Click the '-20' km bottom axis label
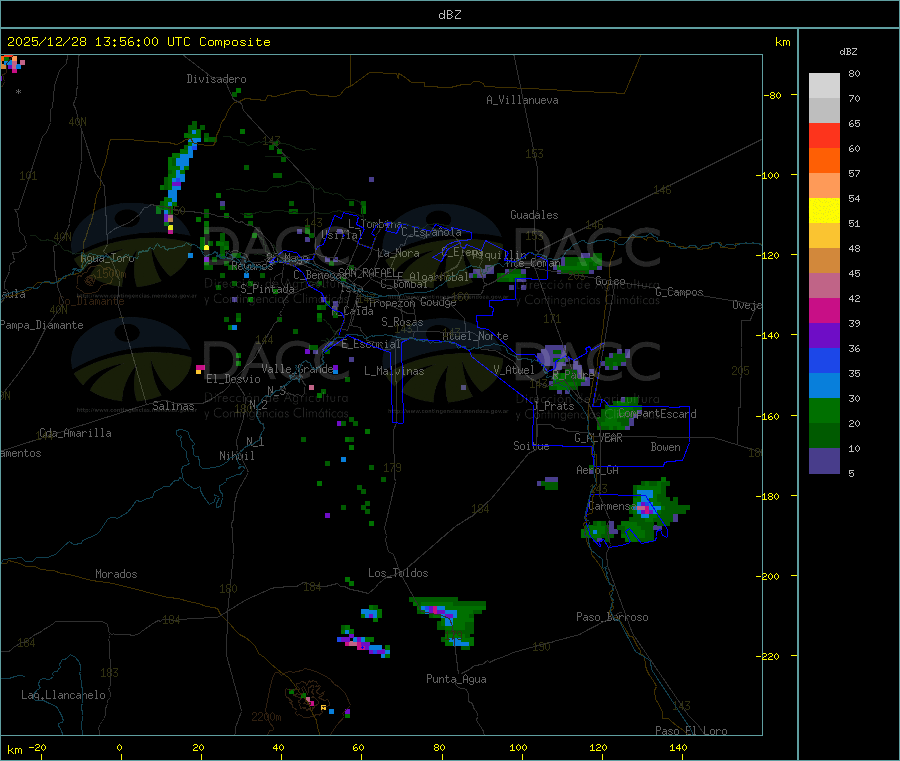The height and width of the screenshot is (761, 900). (x=38, y=747)
